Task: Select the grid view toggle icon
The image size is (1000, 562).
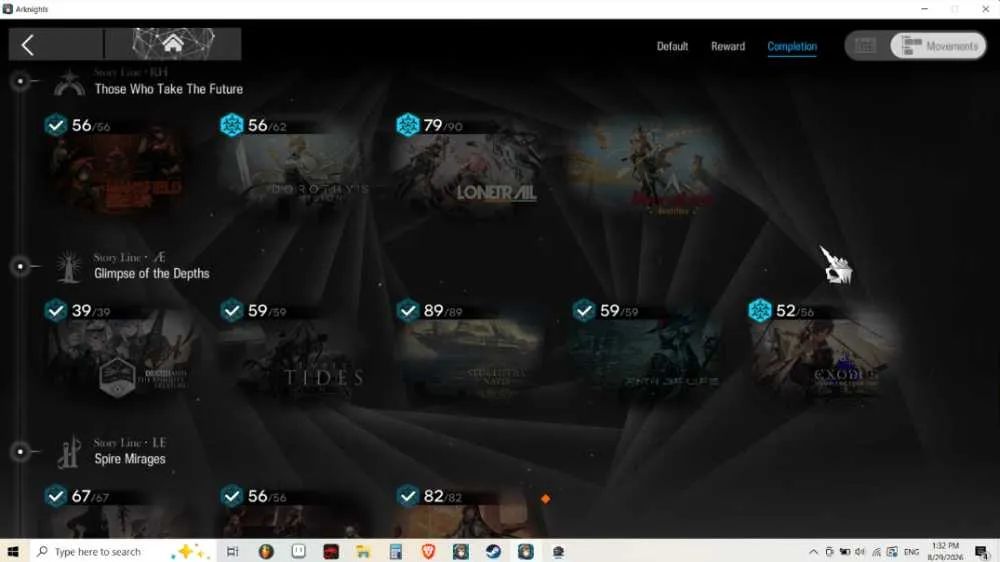Action: tap(865, 46)
